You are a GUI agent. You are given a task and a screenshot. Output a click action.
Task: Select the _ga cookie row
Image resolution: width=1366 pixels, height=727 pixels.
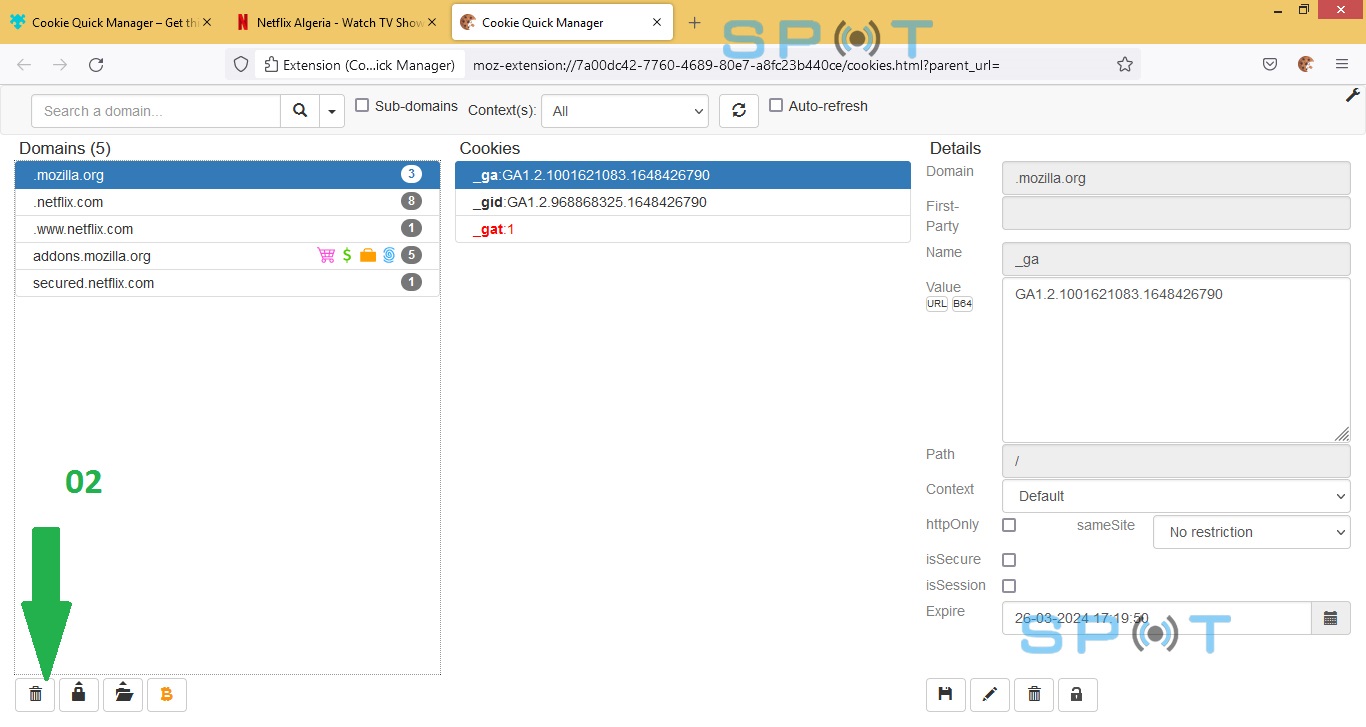pyautogui.click(x=683, y=175)
